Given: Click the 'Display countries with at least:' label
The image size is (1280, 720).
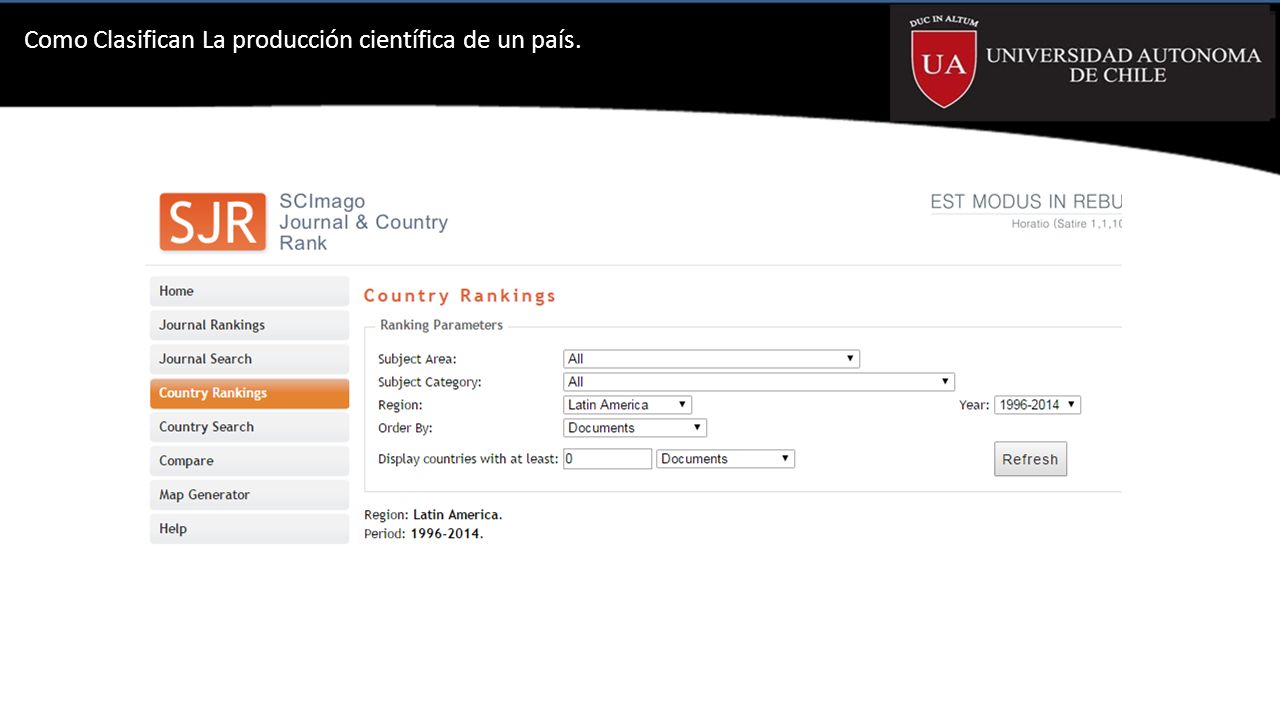Looking at the screenshot, I should [x=468, y=459].
